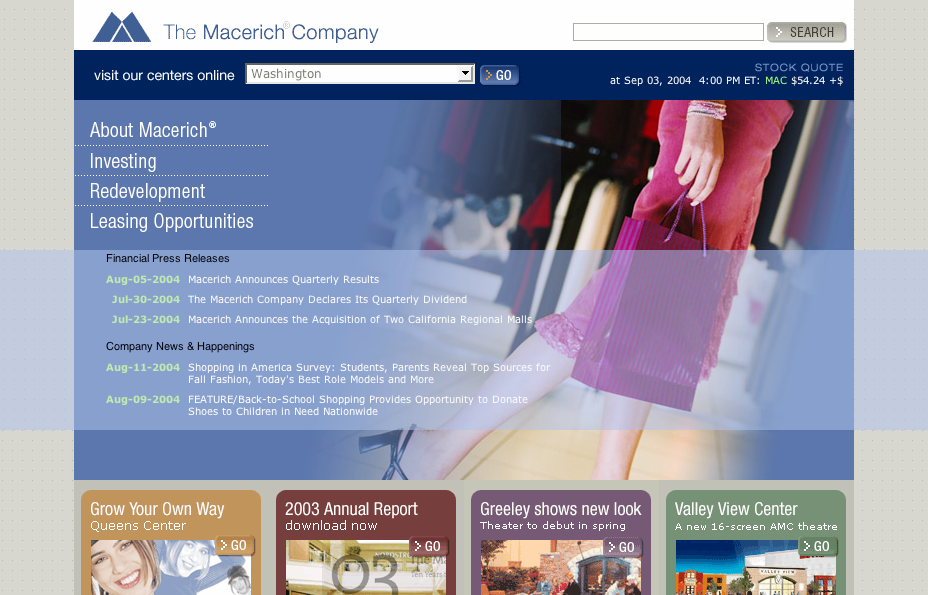The height and width of the screenshot is (595, 928).
Task: Click the 2003 Annual Report title
Action: pos(352,509)
